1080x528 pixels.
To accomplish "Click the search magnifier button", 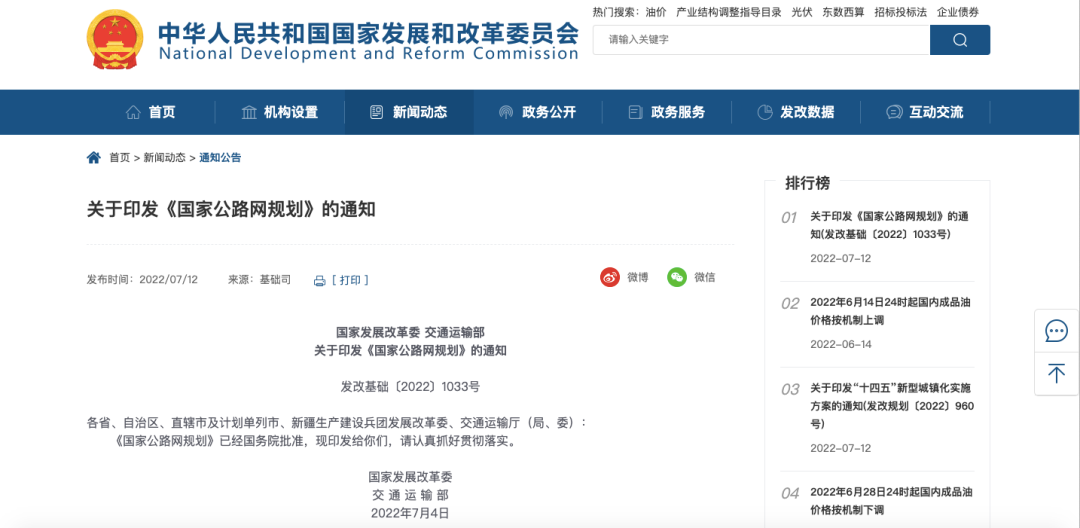I will (959, 40).
